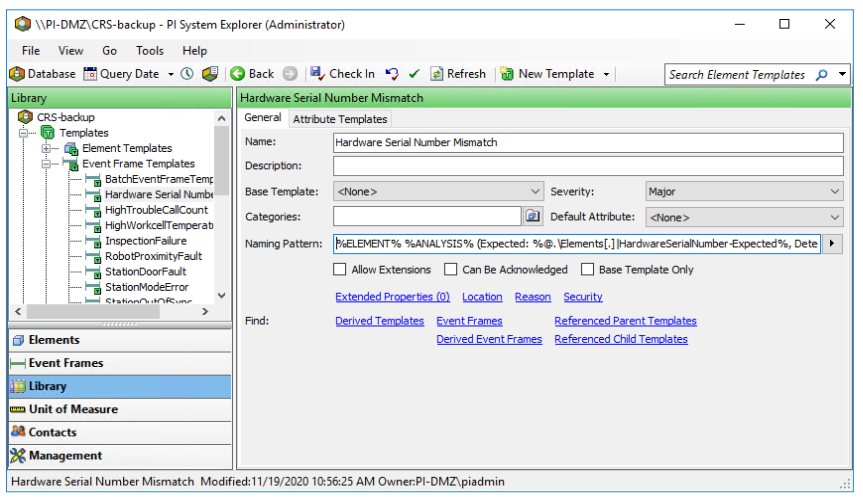Go Back with the green arrow
Screen dimensions: 863x502
[x=252, y=74]
